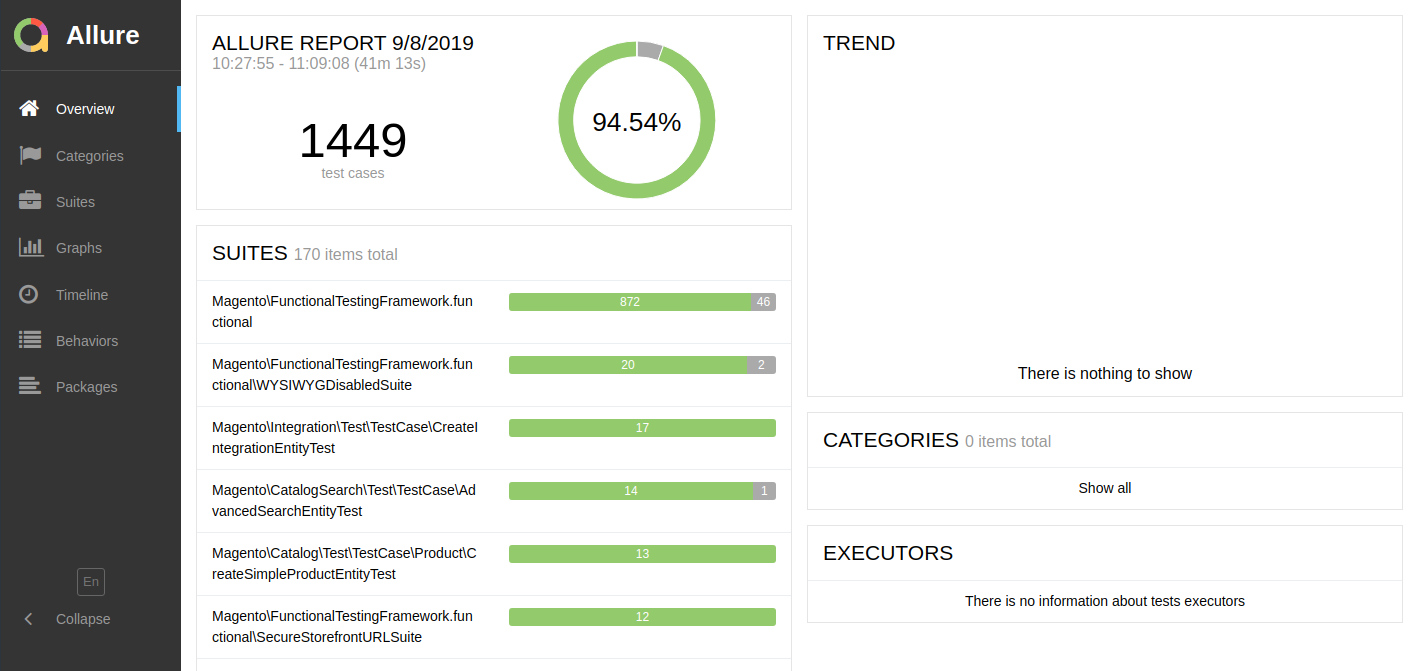Navigate to Behaviors label
The width and height of the screenshot is (1414, 671).
pyautogui.click(x=87, y=341)
